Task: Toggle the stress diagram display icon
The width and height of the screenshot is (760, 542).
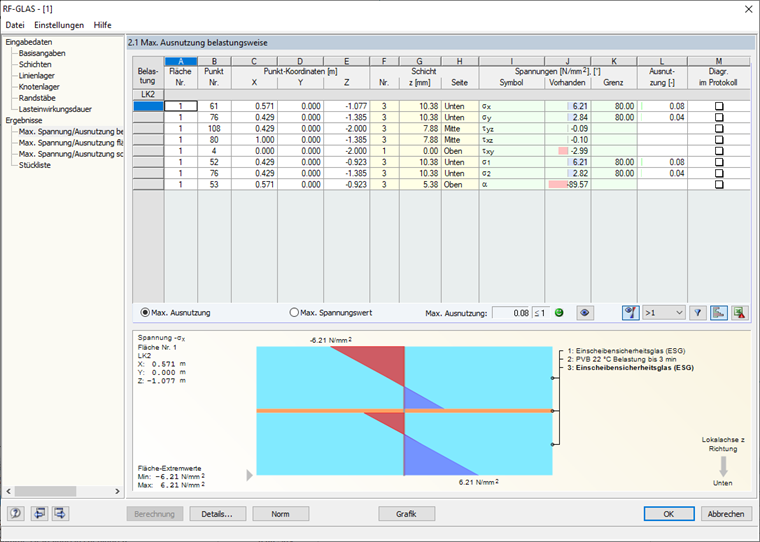Action: point(719,313)
